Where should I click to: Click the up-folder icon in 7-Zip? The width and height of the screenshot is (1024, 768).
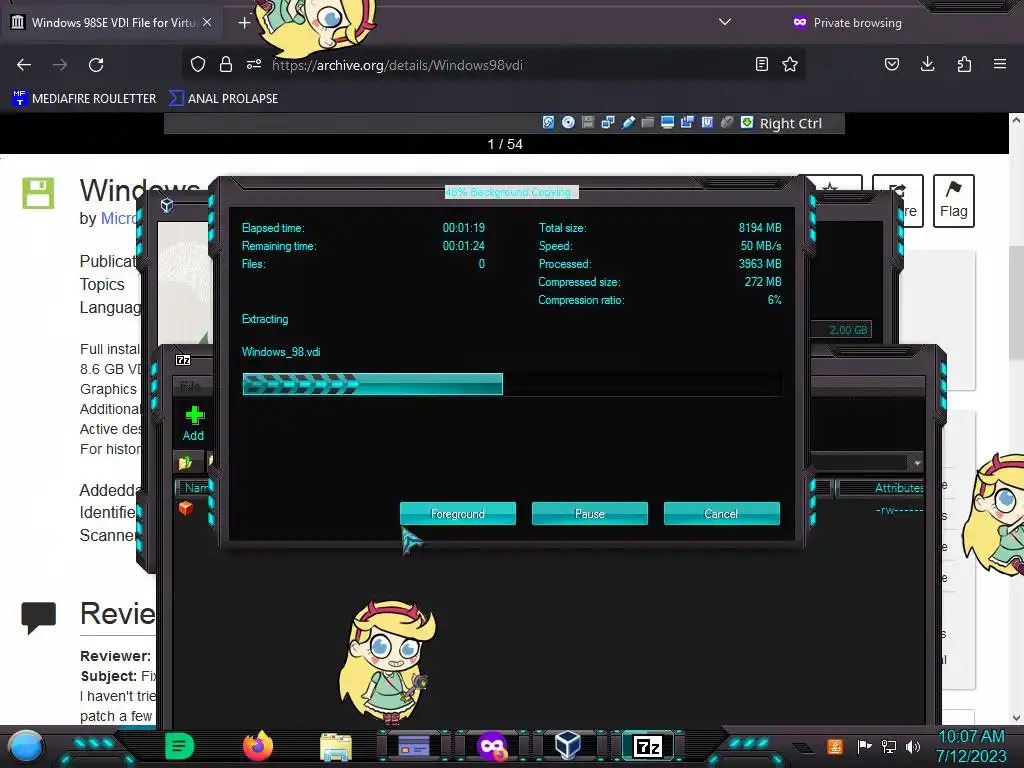(x=185, y=462)
